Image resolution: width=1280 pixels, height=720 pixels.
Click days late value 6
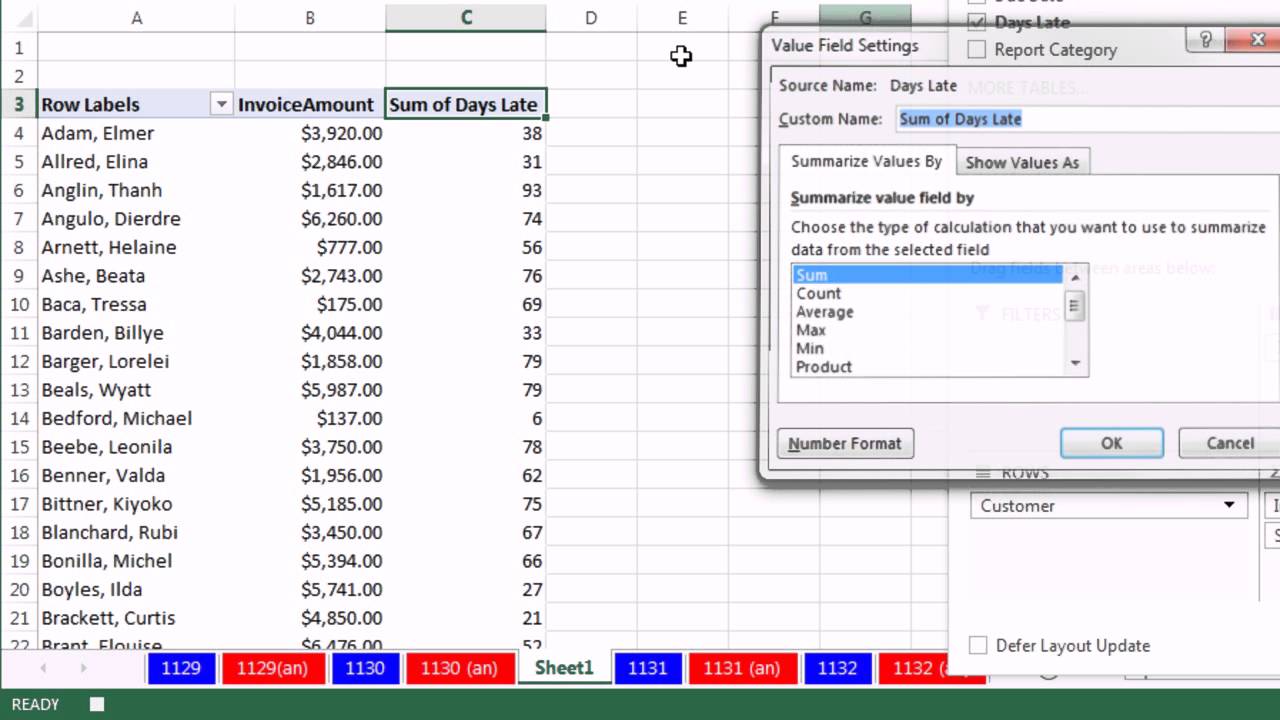click(466, 418)
